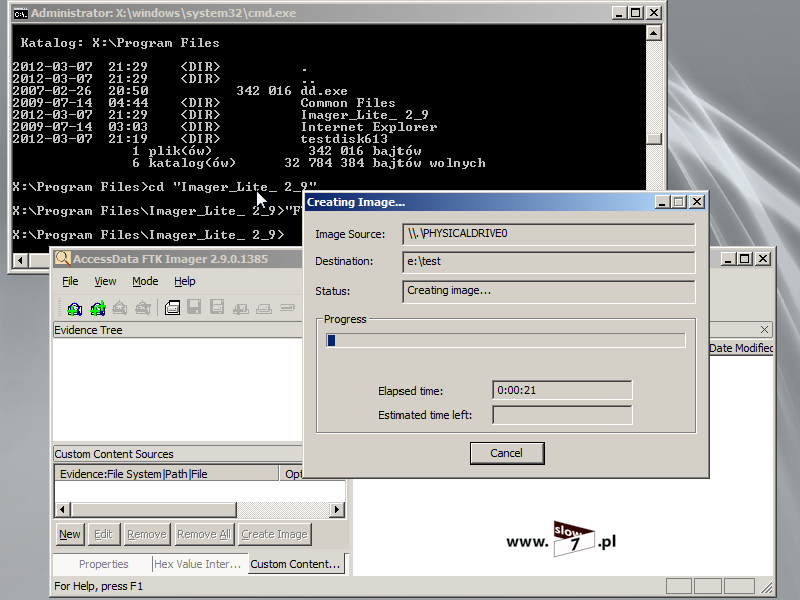The width and height of the screenshot is (800, 600).
Task: Click the Create Custom Content Image toolbar icon
Action: (264, 308)
